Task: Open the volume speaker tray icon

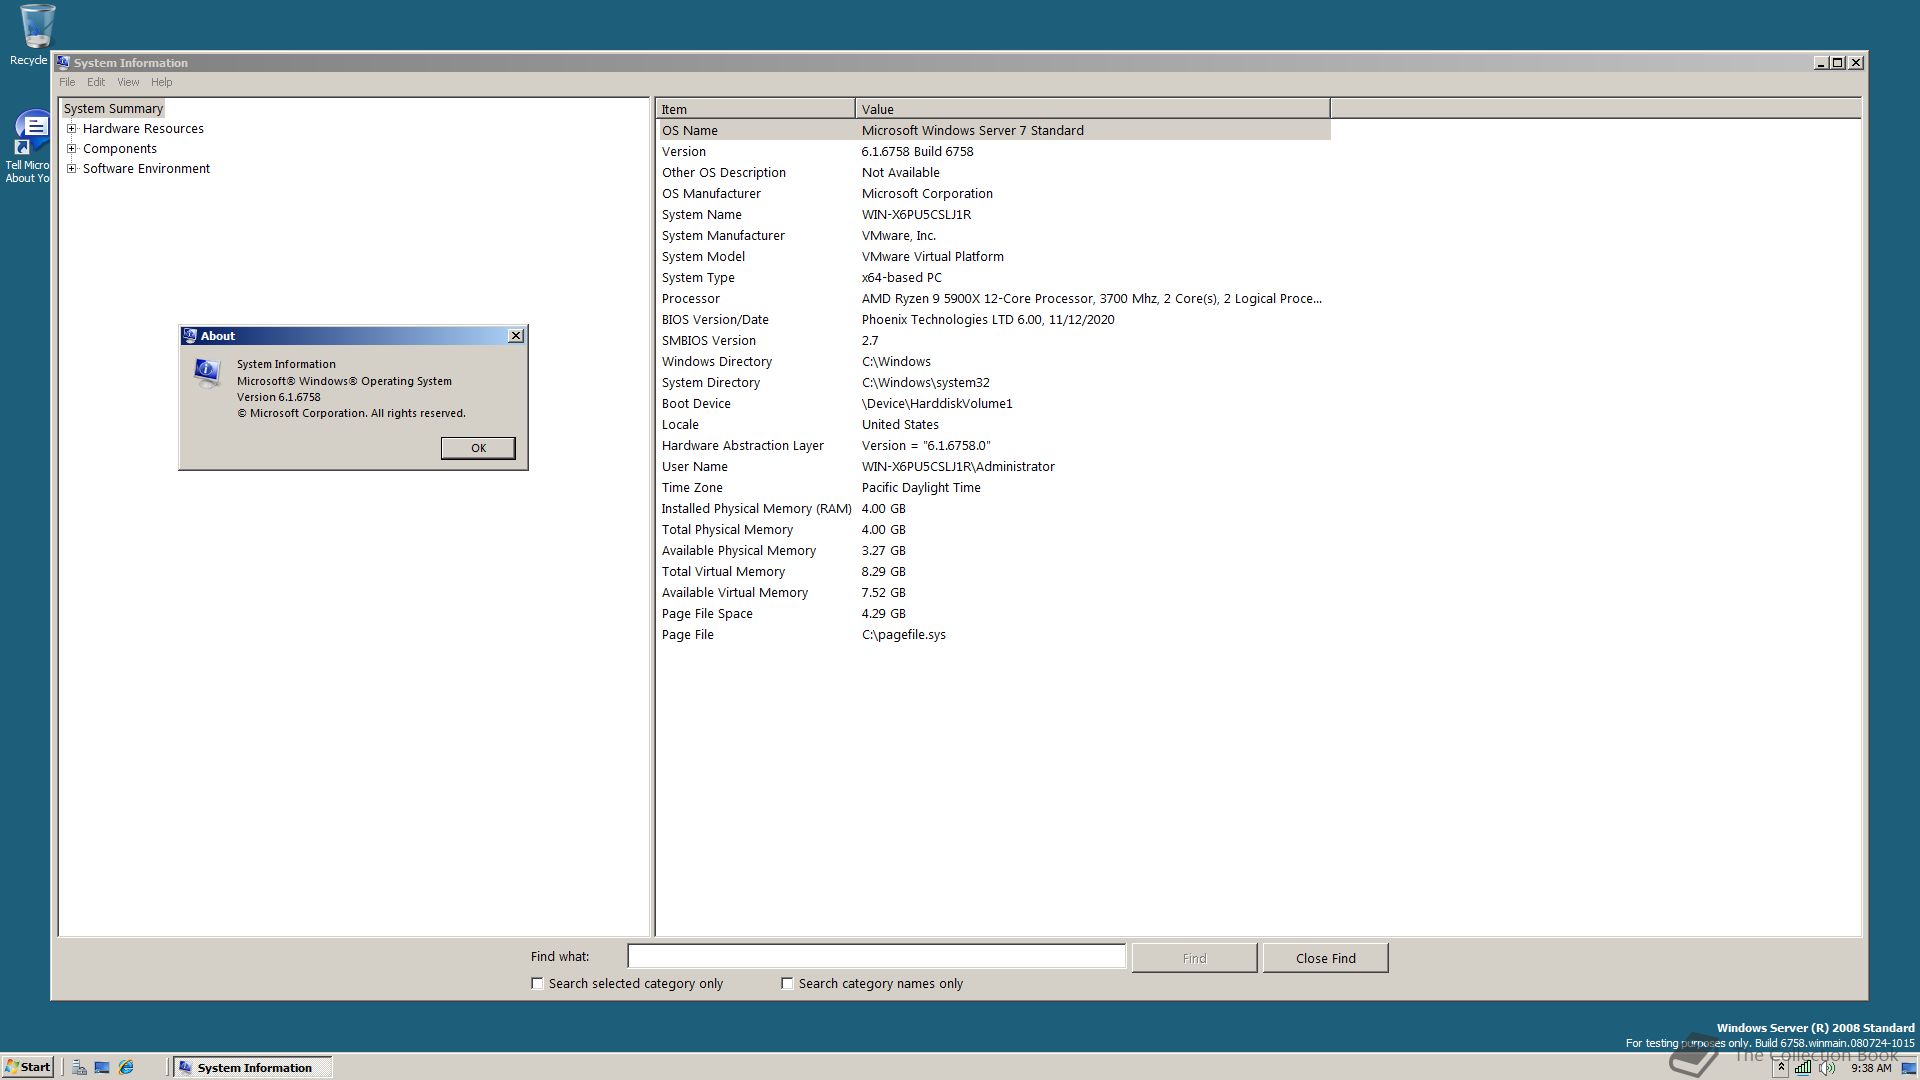Action: pyautogui.click(x=1827, y=1067)
